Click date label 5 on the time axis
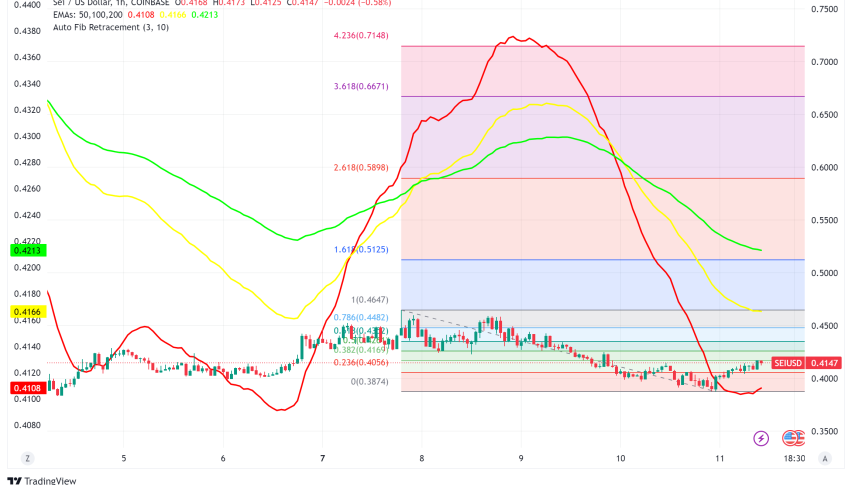This screenshot has width=852, height=485. coord(123,458)
